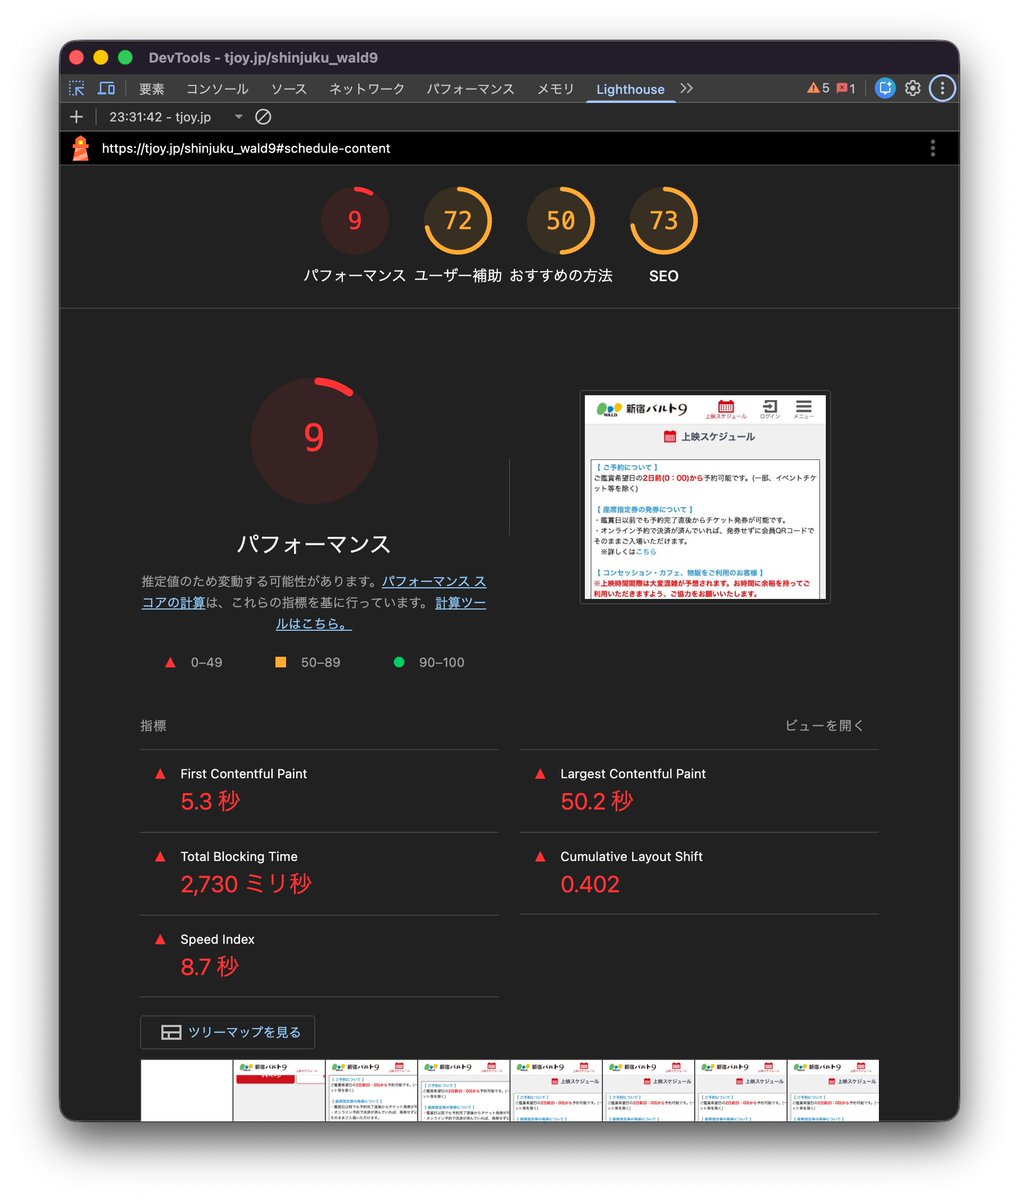Click the ツリーマップを見る button
The height and width of the screenshot is (1200, 1019).
coord(228,1032)
